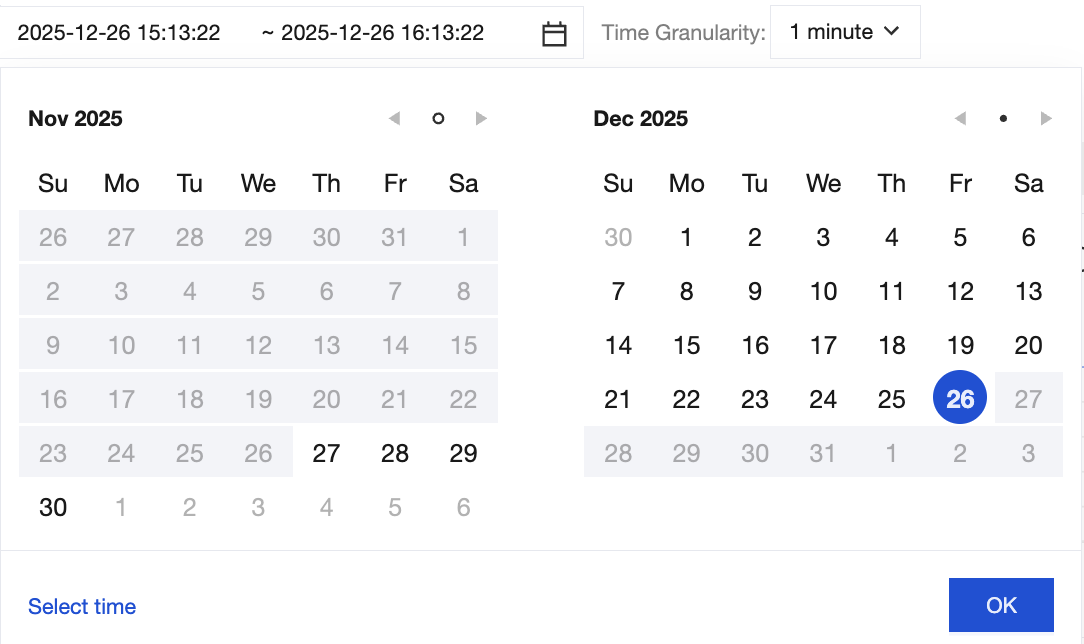Pick December 25 in the right calendar
The width and height of the screenshot is (1084, 644).
[891, 399]
